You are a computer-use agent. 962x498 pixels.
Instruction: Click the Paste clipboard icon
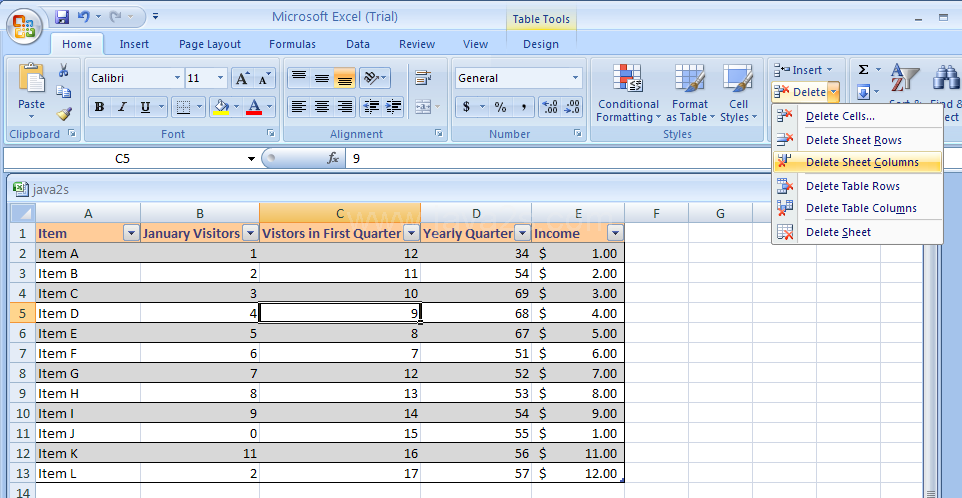click(31, 80)
